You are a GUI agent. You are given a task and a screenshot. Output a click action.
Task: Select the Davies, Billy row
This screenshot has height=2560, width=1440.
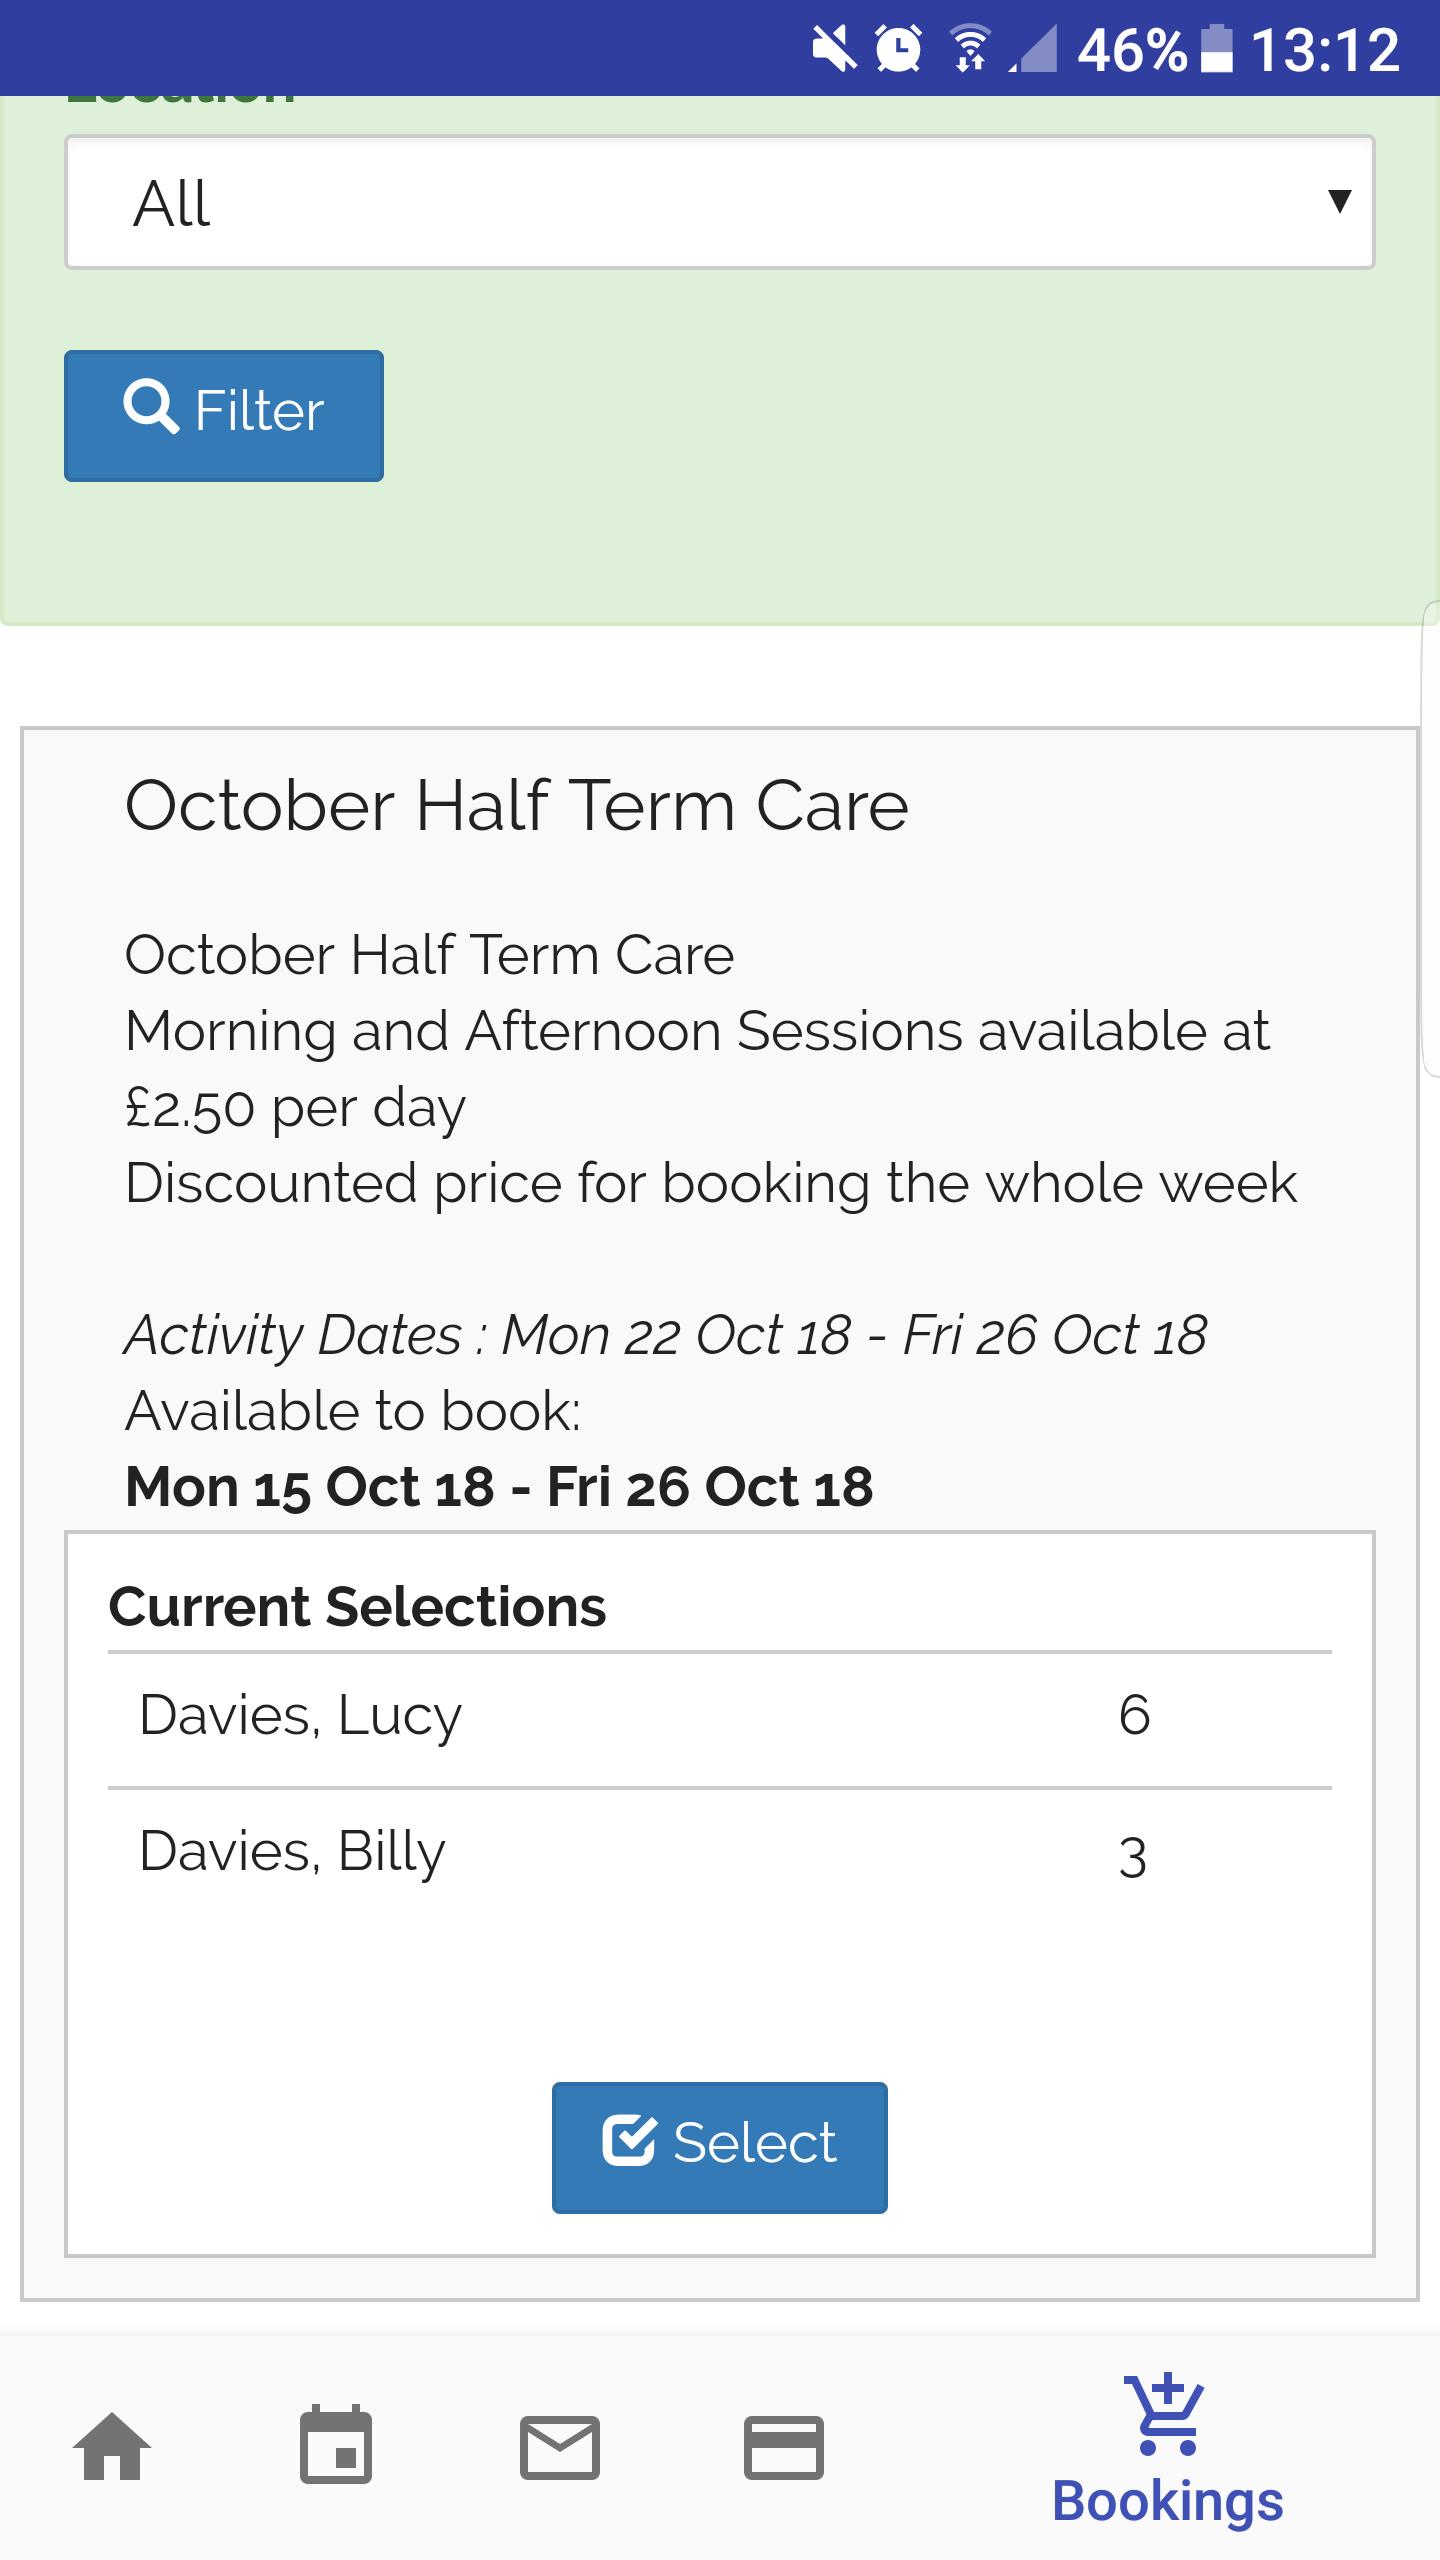pos(720,1853)
